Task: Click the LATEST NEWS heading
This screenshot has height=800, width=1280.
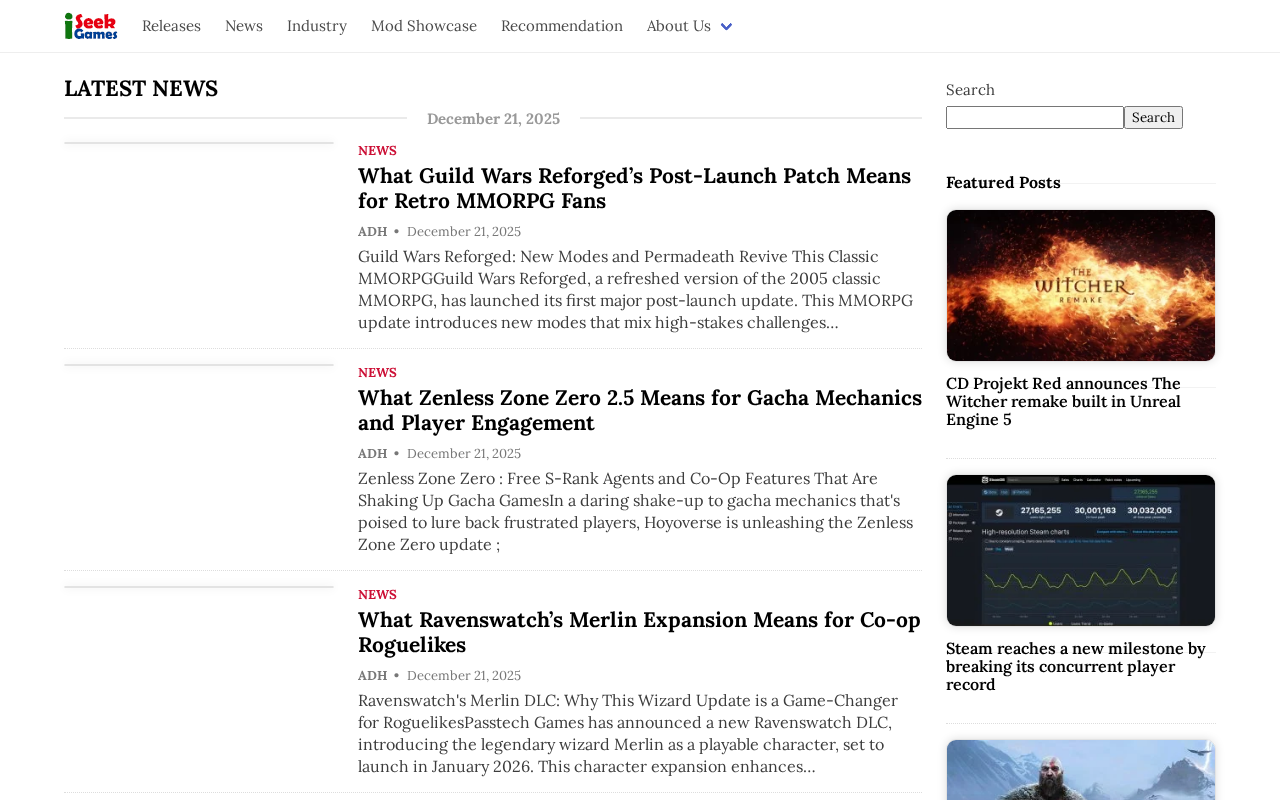Action: pyautogui.click(x=141, y=88)
